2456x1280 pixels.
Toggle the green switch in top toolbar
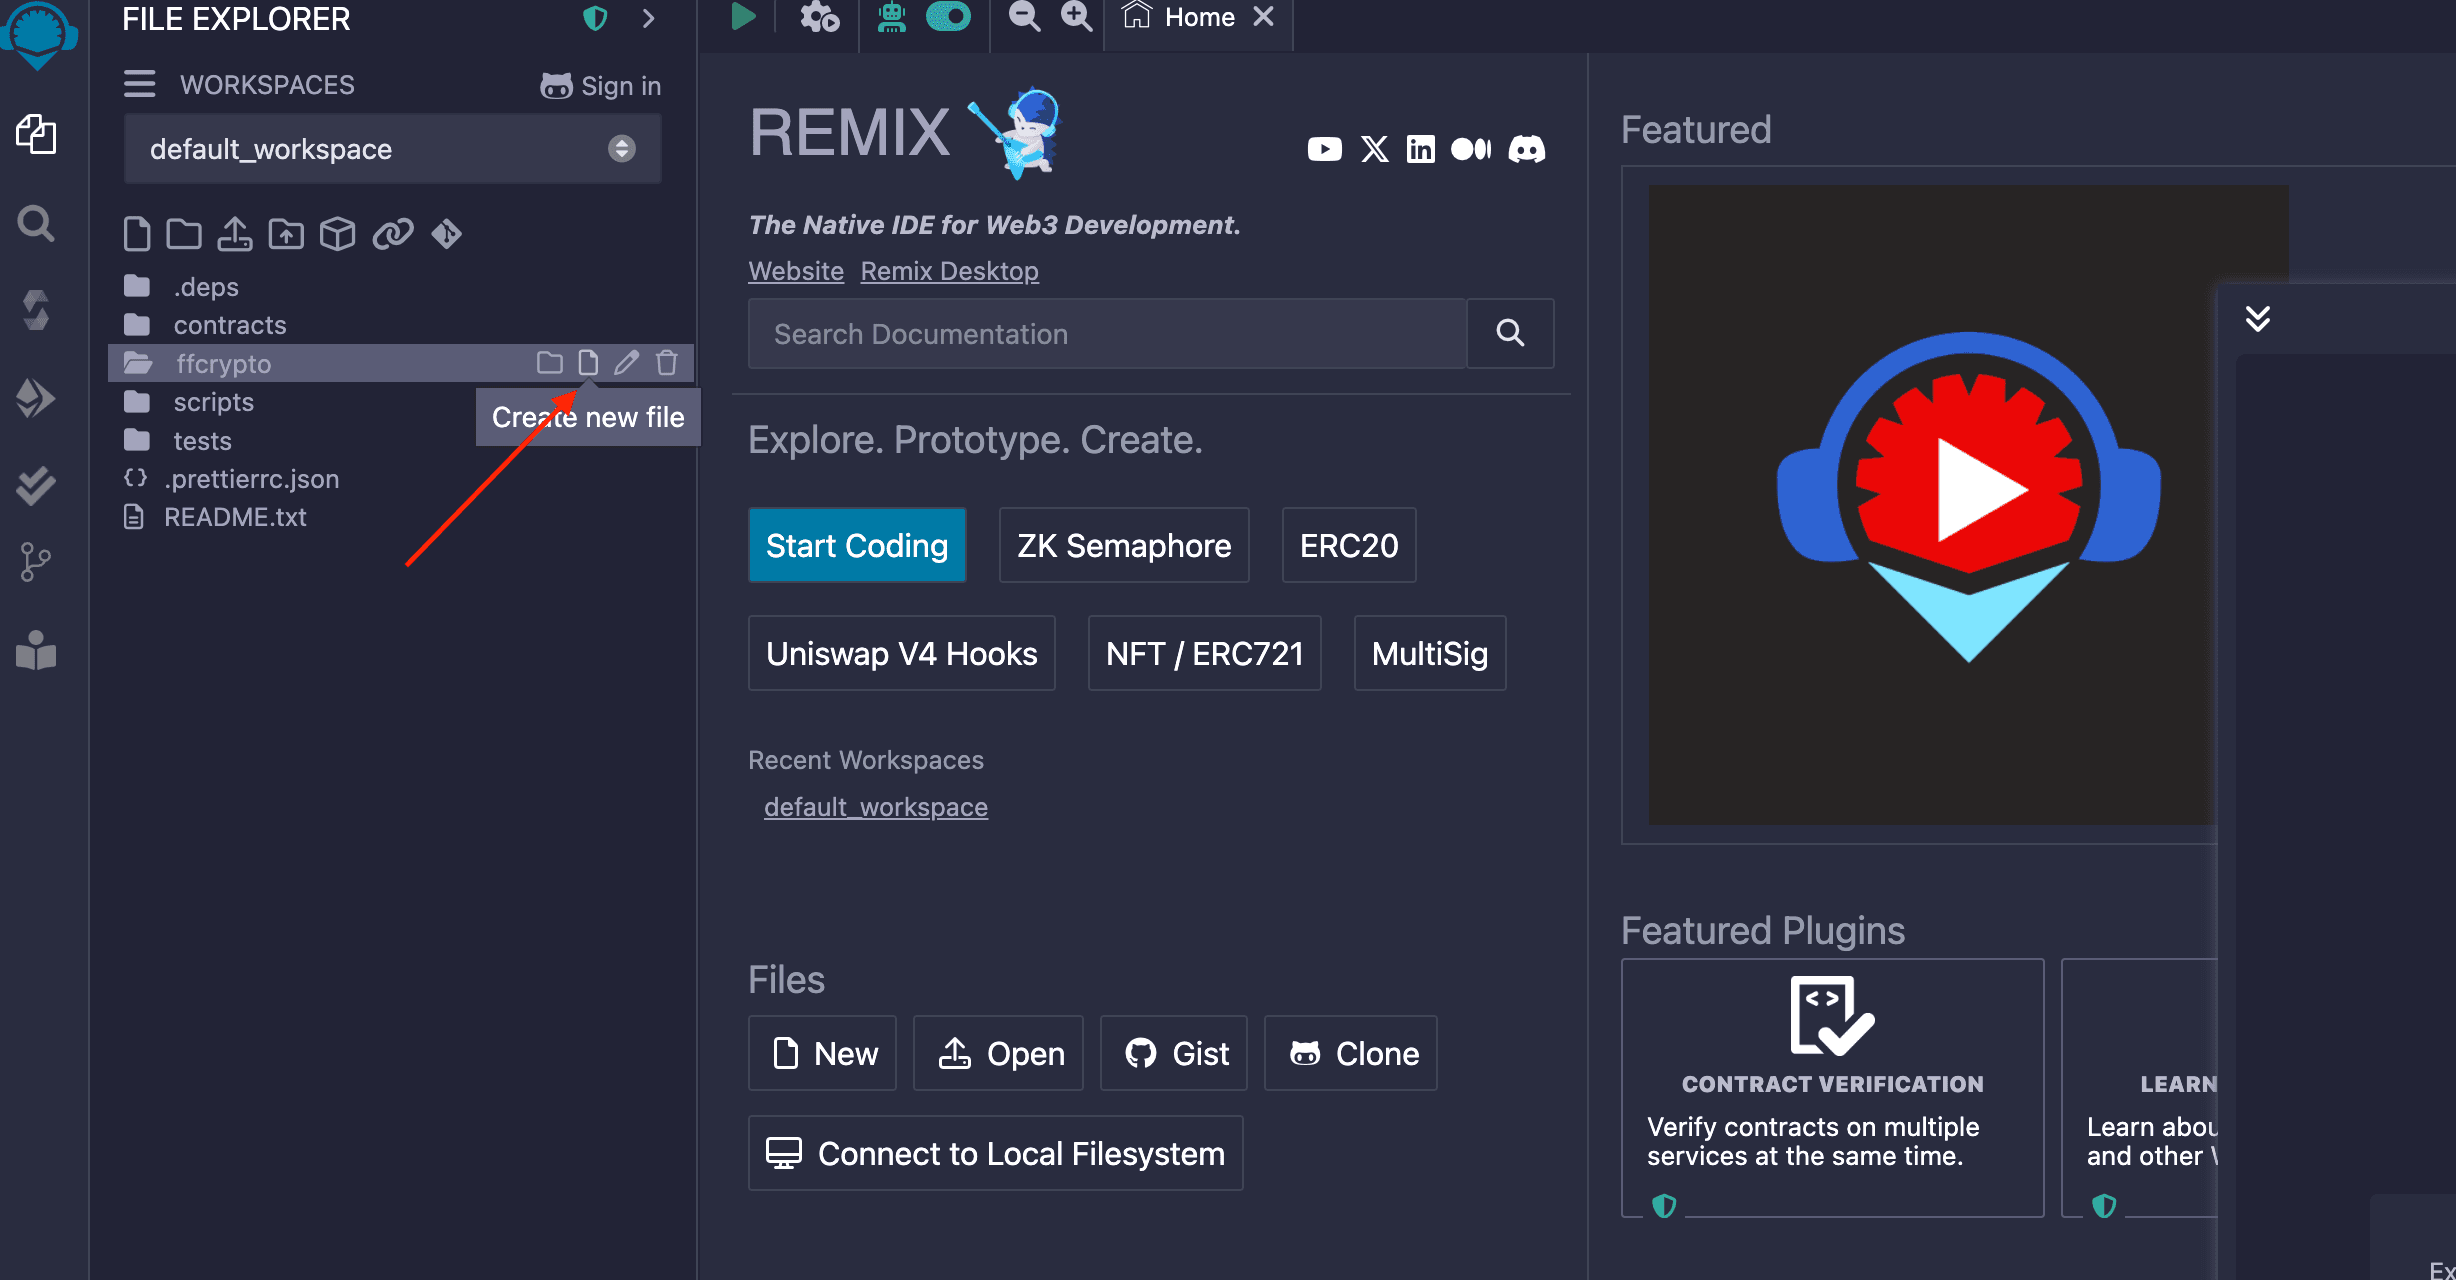coord(948,17)
